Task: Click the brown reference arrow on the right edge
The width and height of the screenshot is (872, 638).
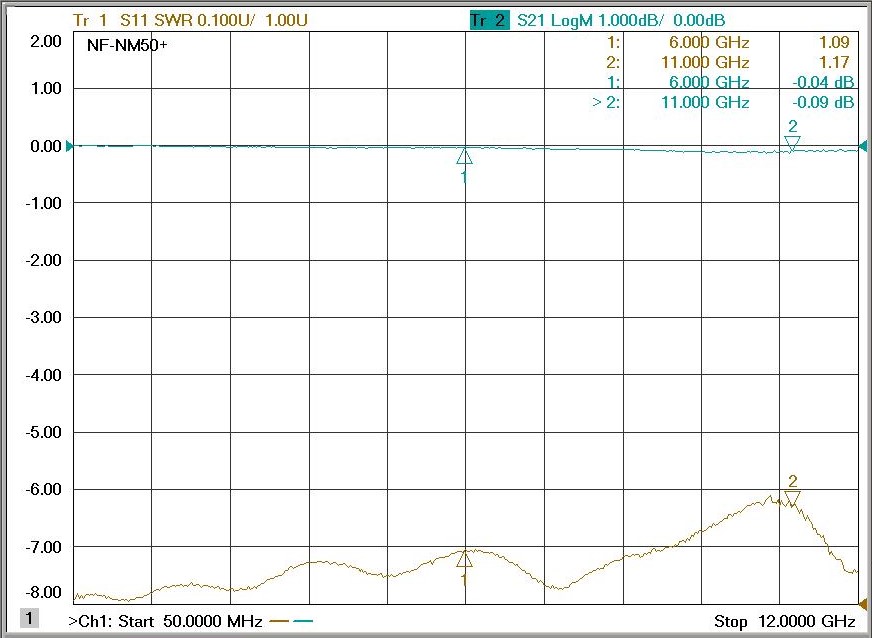Action: tap(863, 604)
